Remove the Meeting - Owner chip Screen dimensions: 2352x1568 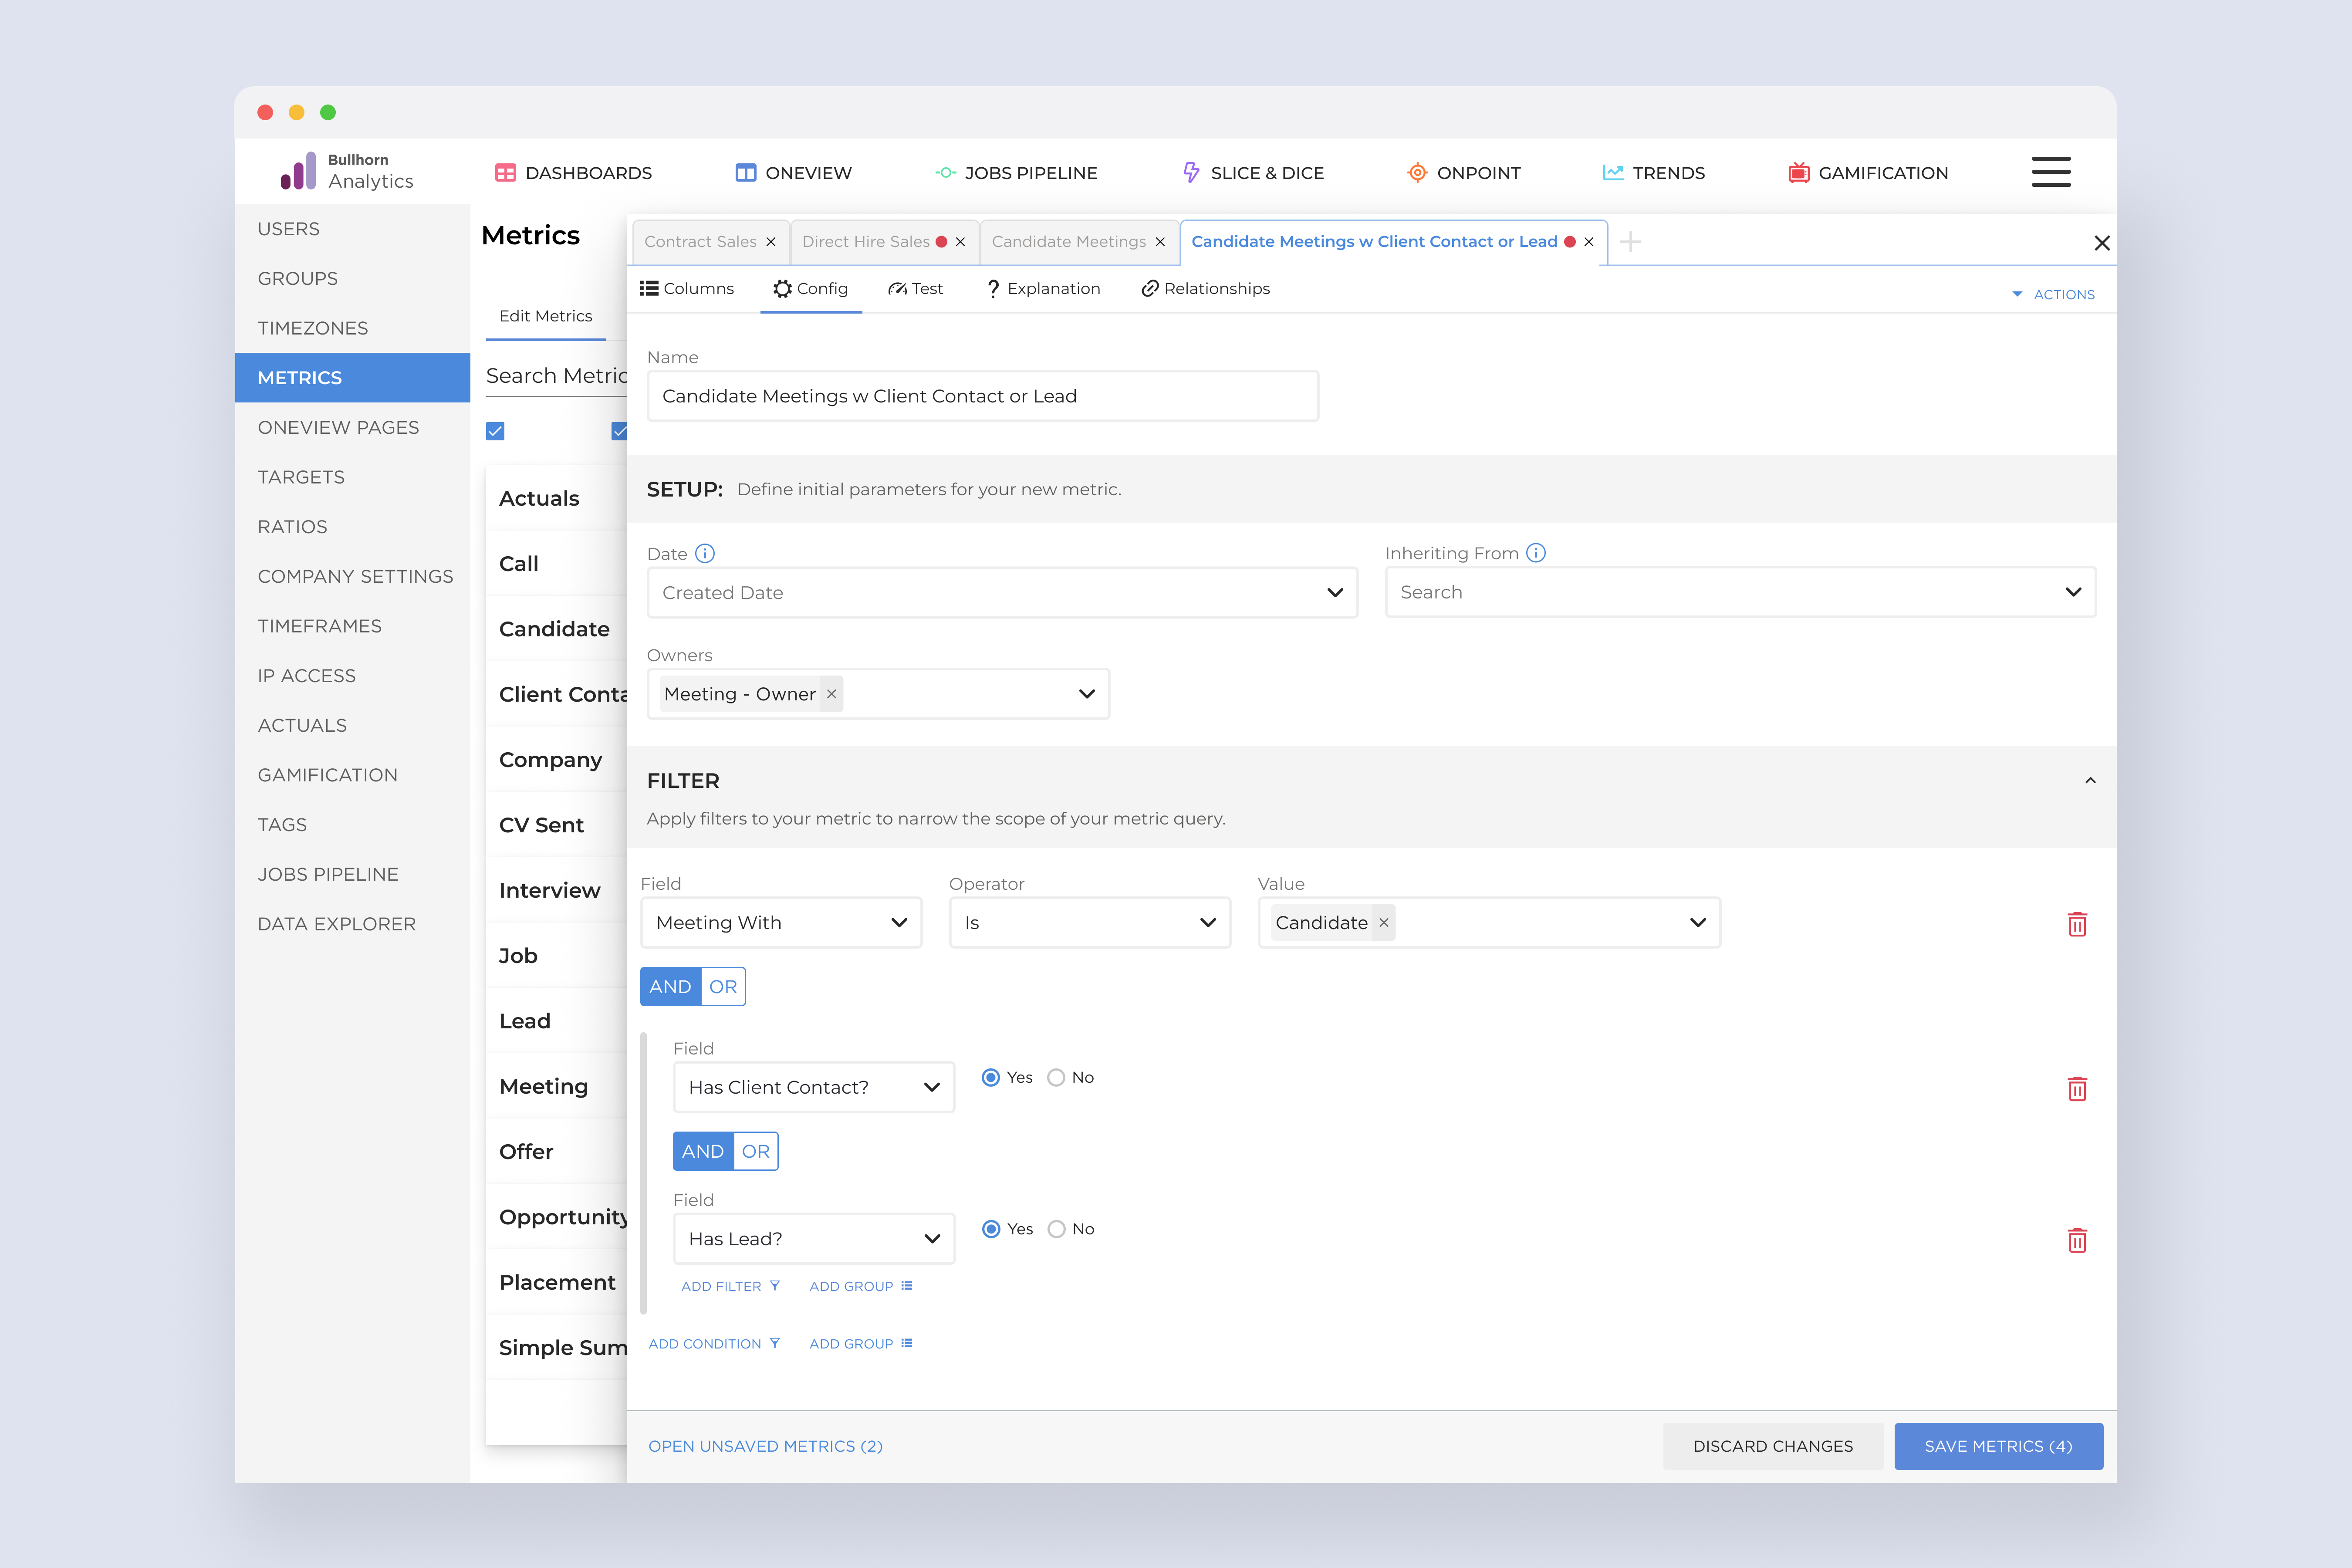(831, 694)
